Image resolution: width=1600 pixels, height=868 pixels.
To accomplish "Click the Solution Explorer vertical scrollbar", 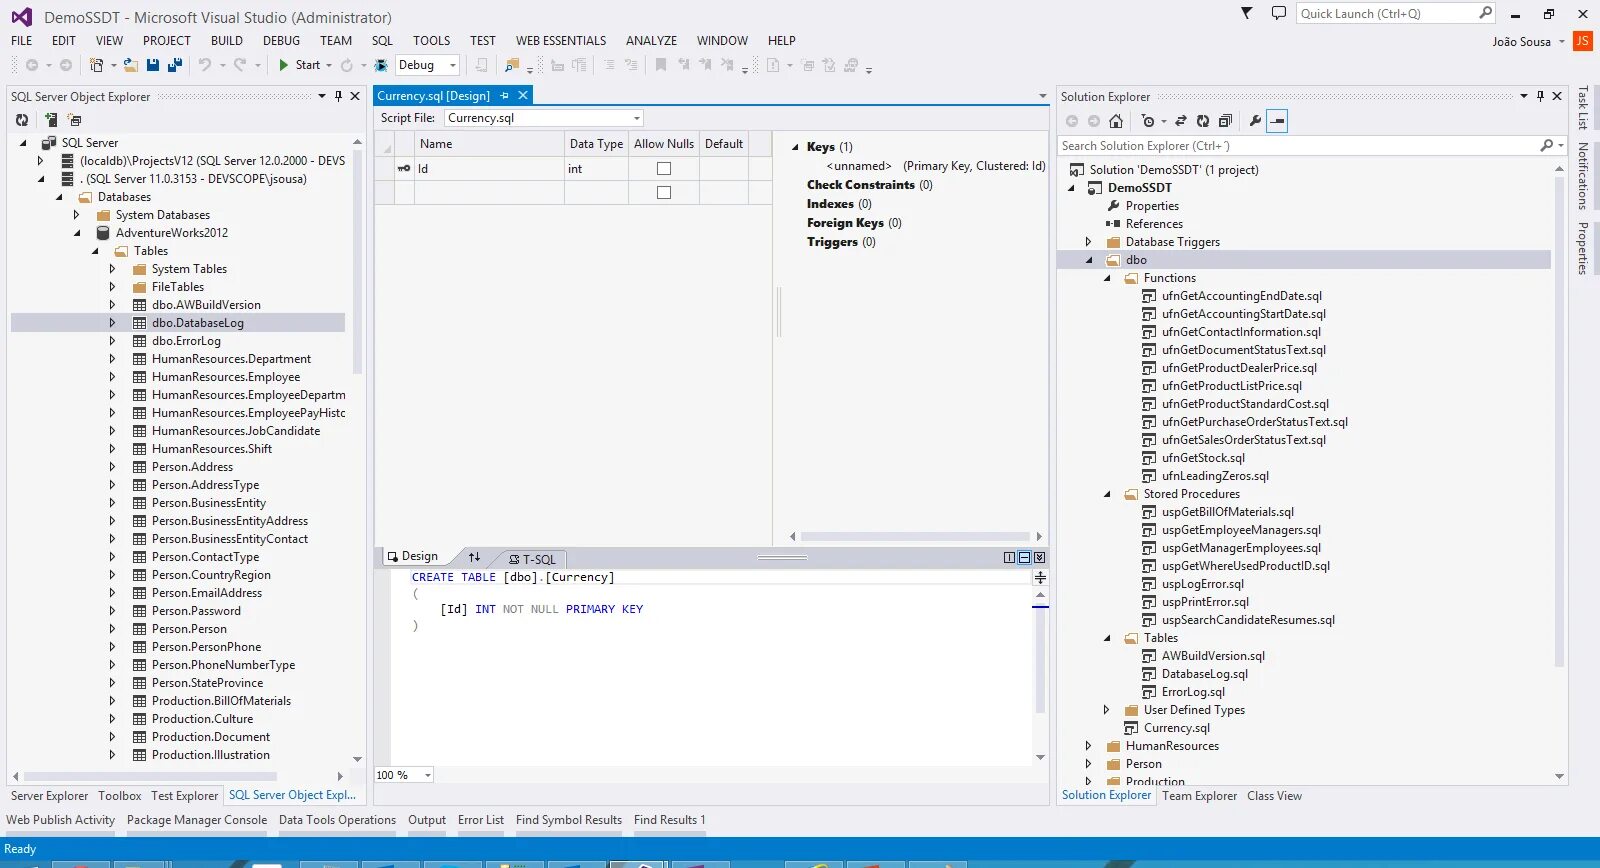I will 1560,420.
